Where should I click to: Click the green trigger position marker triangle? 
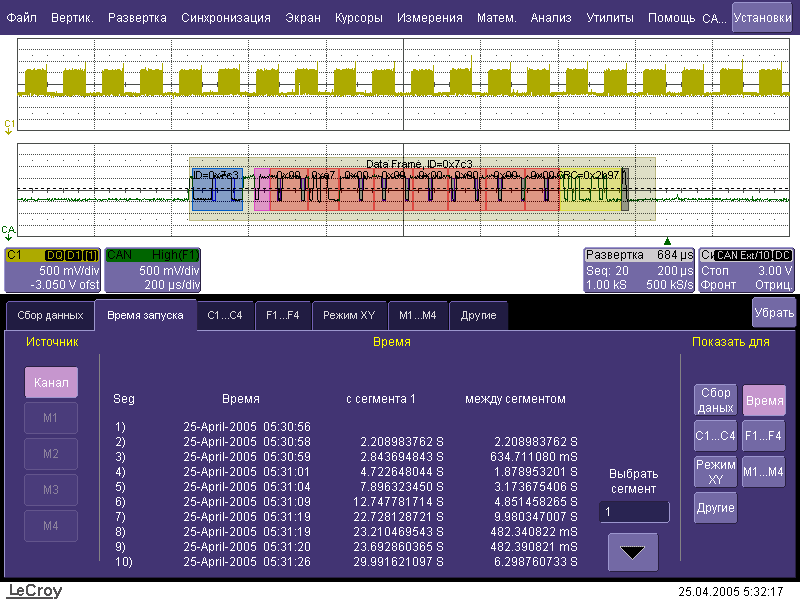(x=667, y=241)
